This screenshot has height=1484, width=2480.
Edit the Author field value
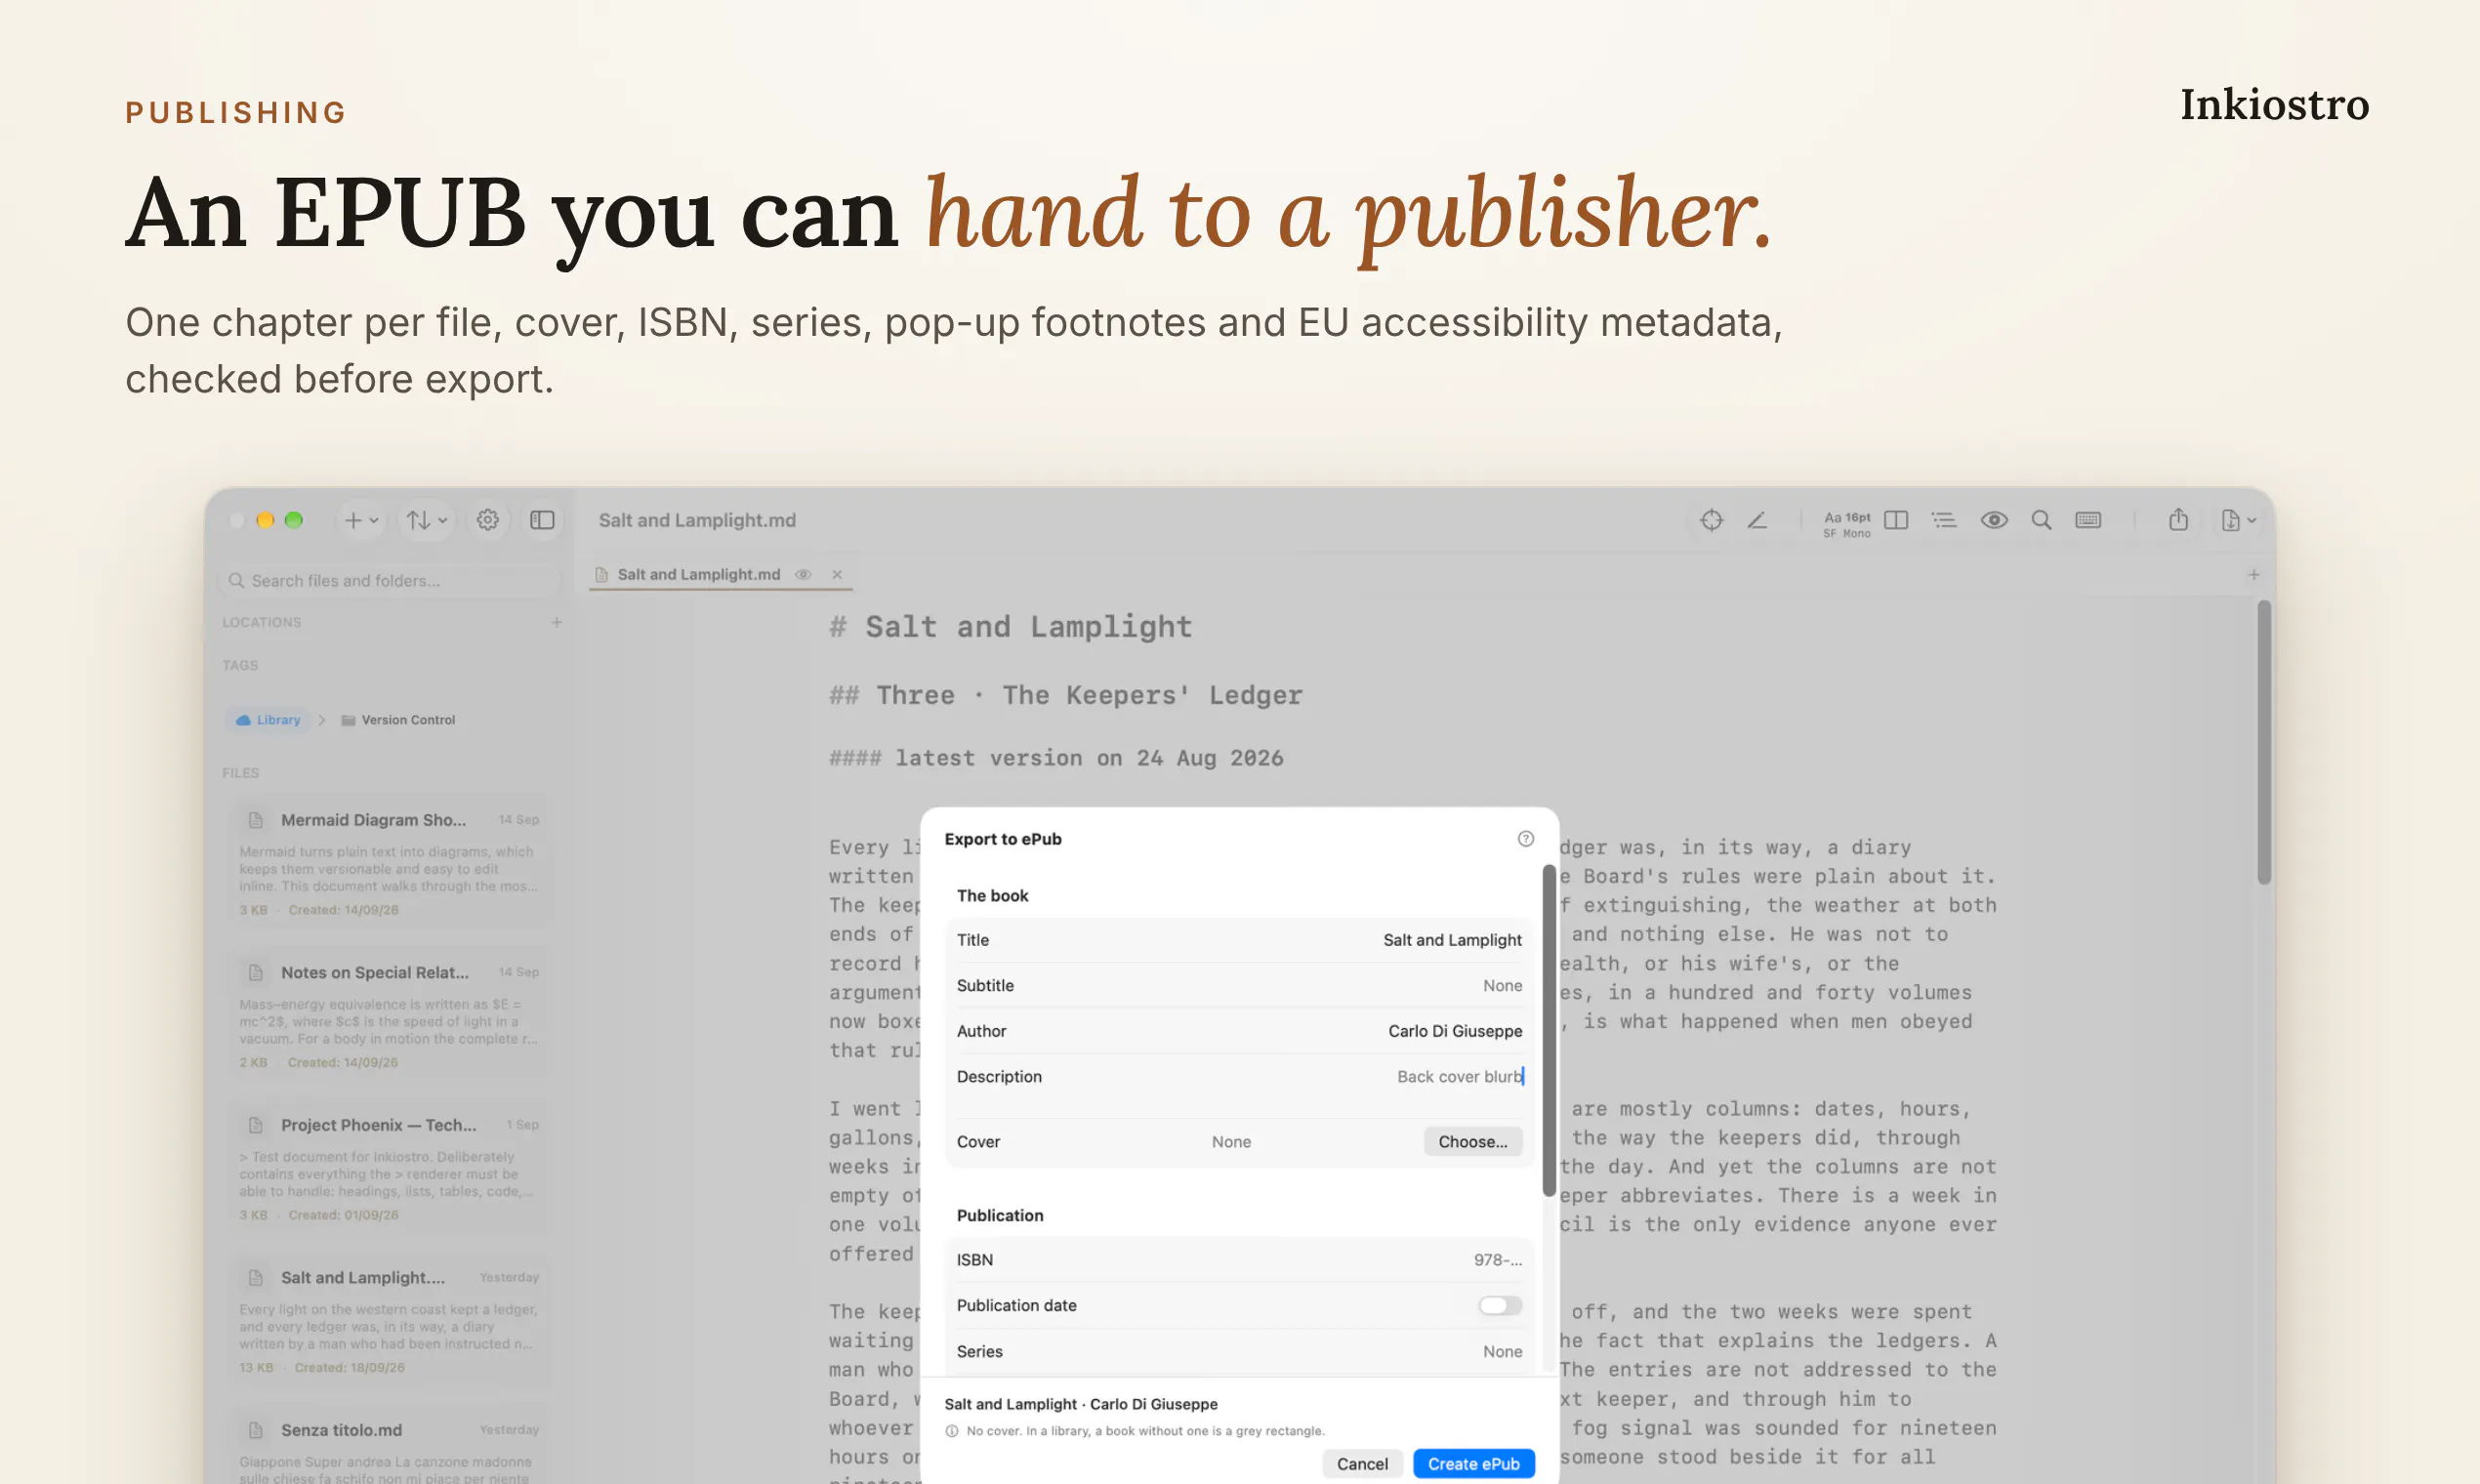(1454, 1031)
